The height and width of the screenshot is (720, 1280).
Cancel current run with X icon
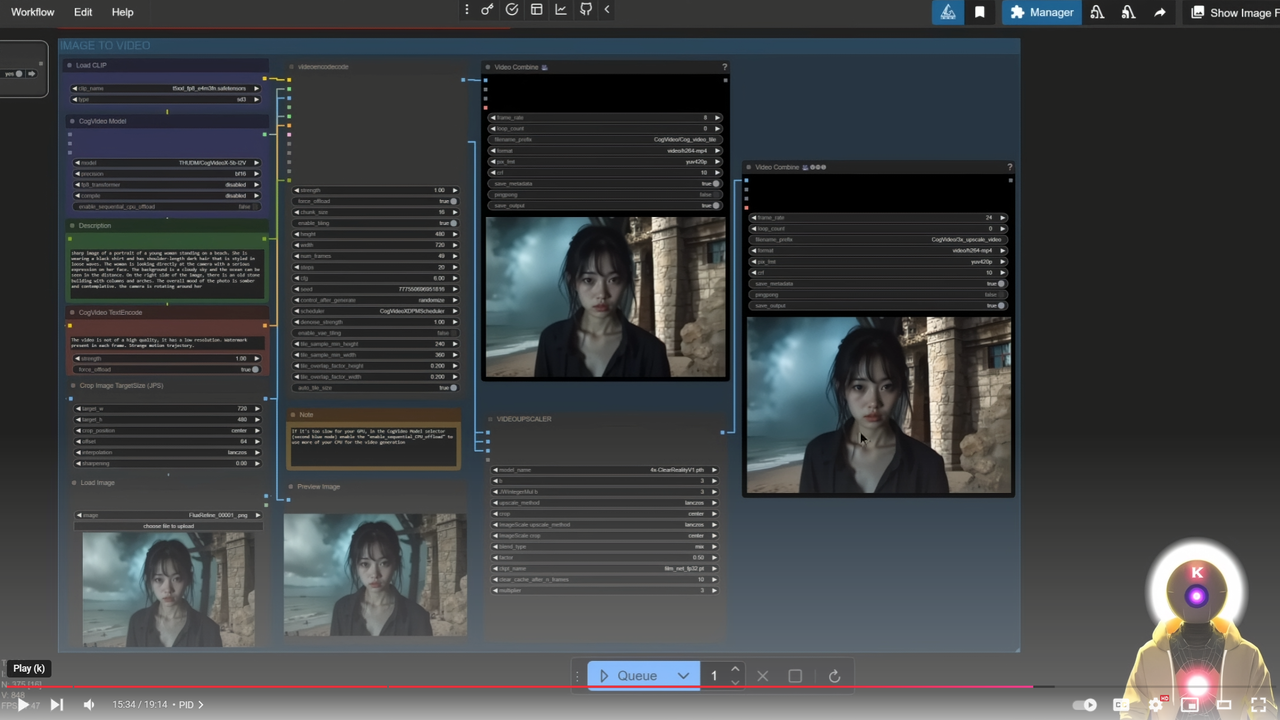763,676
